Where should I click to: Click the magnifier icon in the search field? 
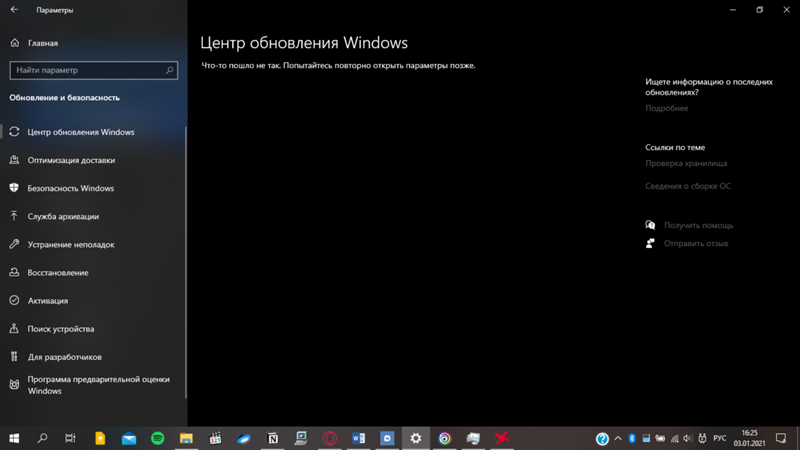coord(169,70)
